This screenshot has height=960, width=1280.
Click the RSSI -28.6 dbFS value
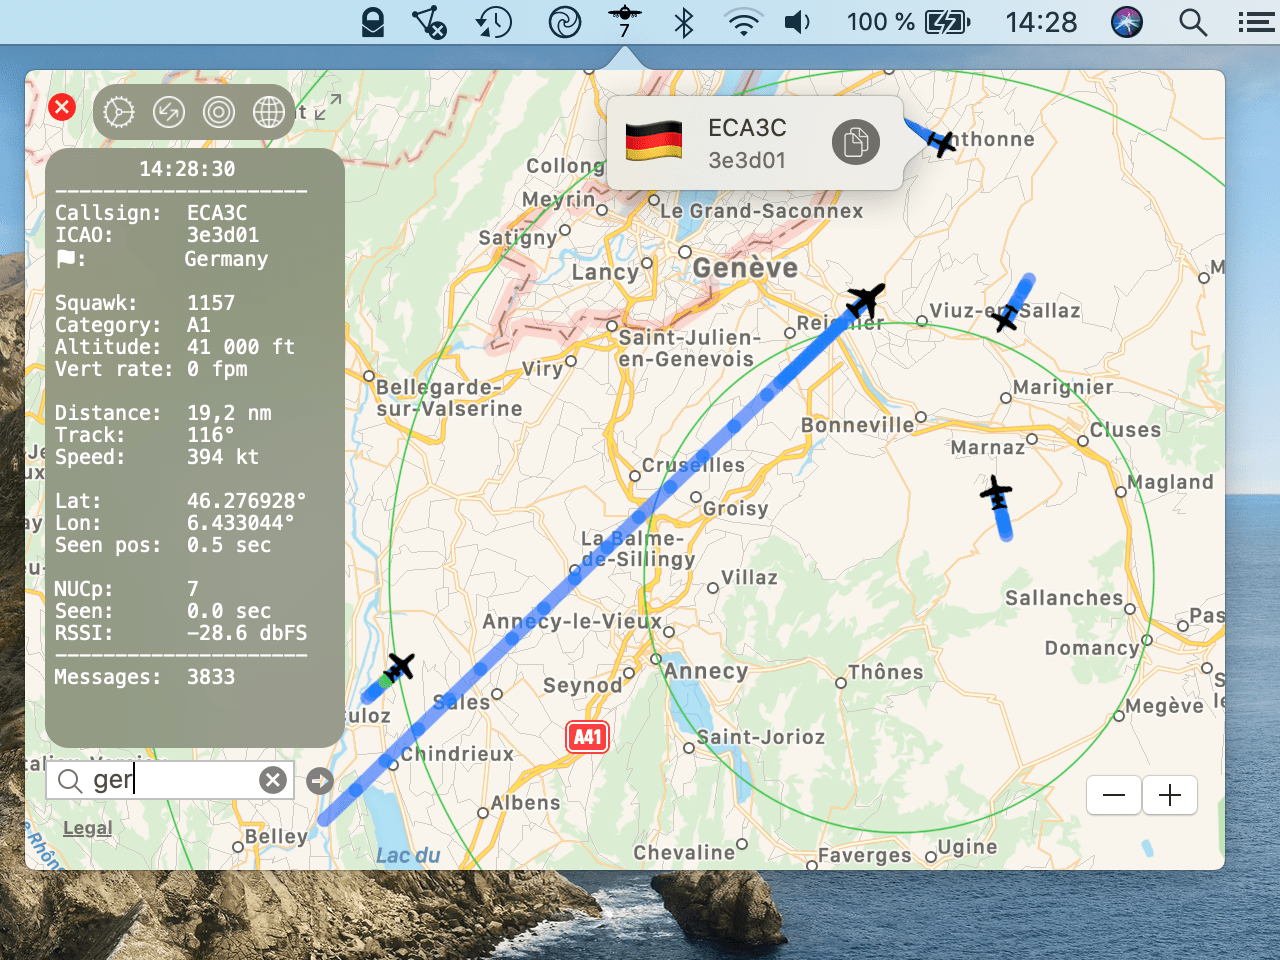247,633
